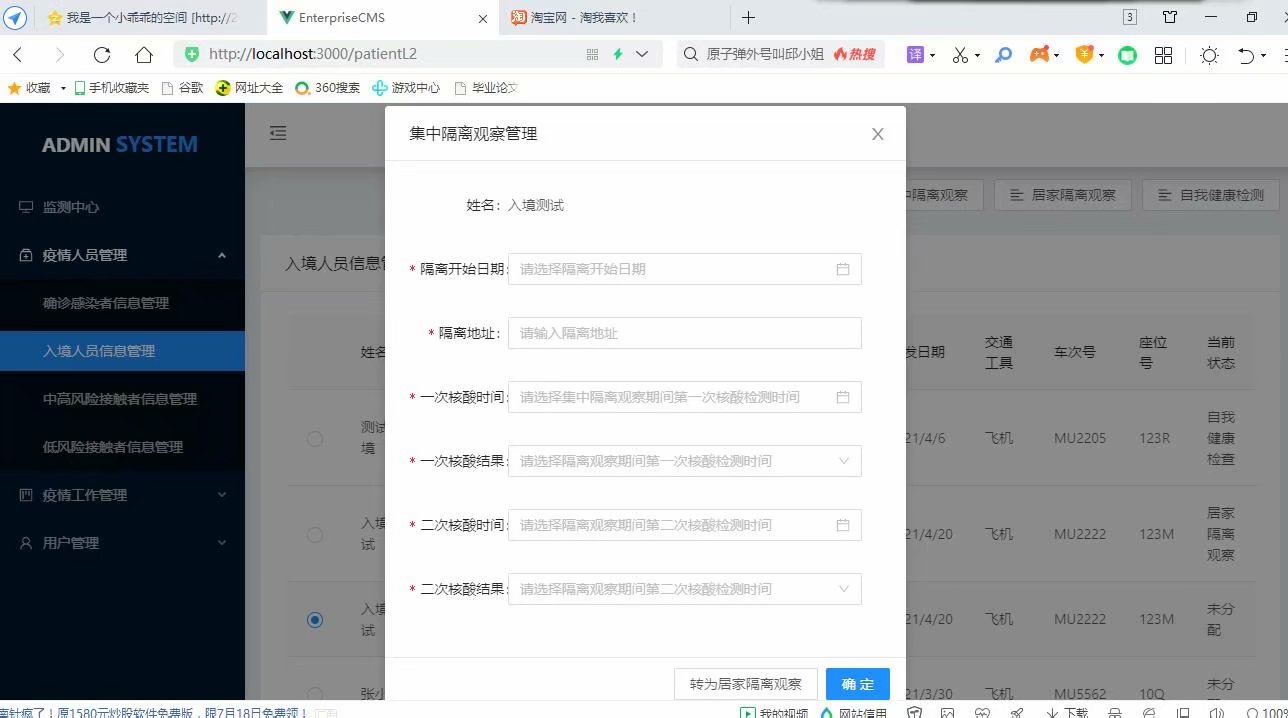
Task: Open 低风险接触者信息管理 page
Action: (122, 447)
